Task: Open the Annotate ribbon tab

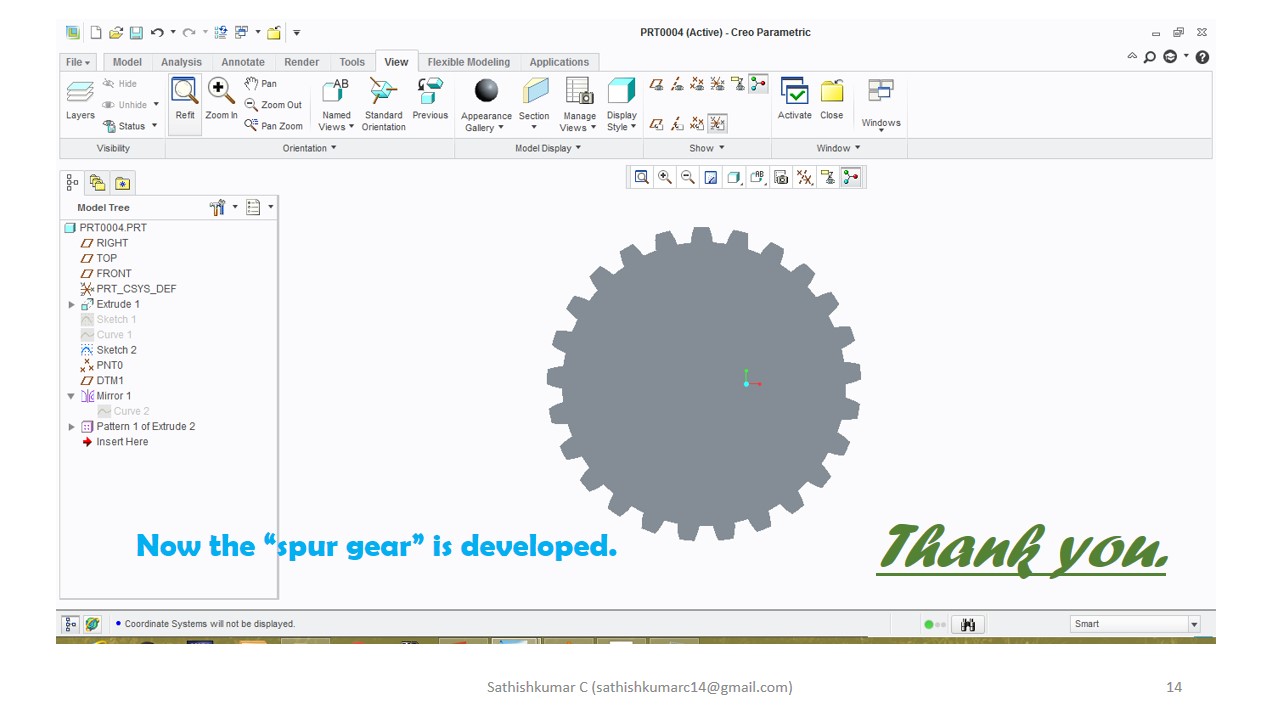Action: (242, 61)
